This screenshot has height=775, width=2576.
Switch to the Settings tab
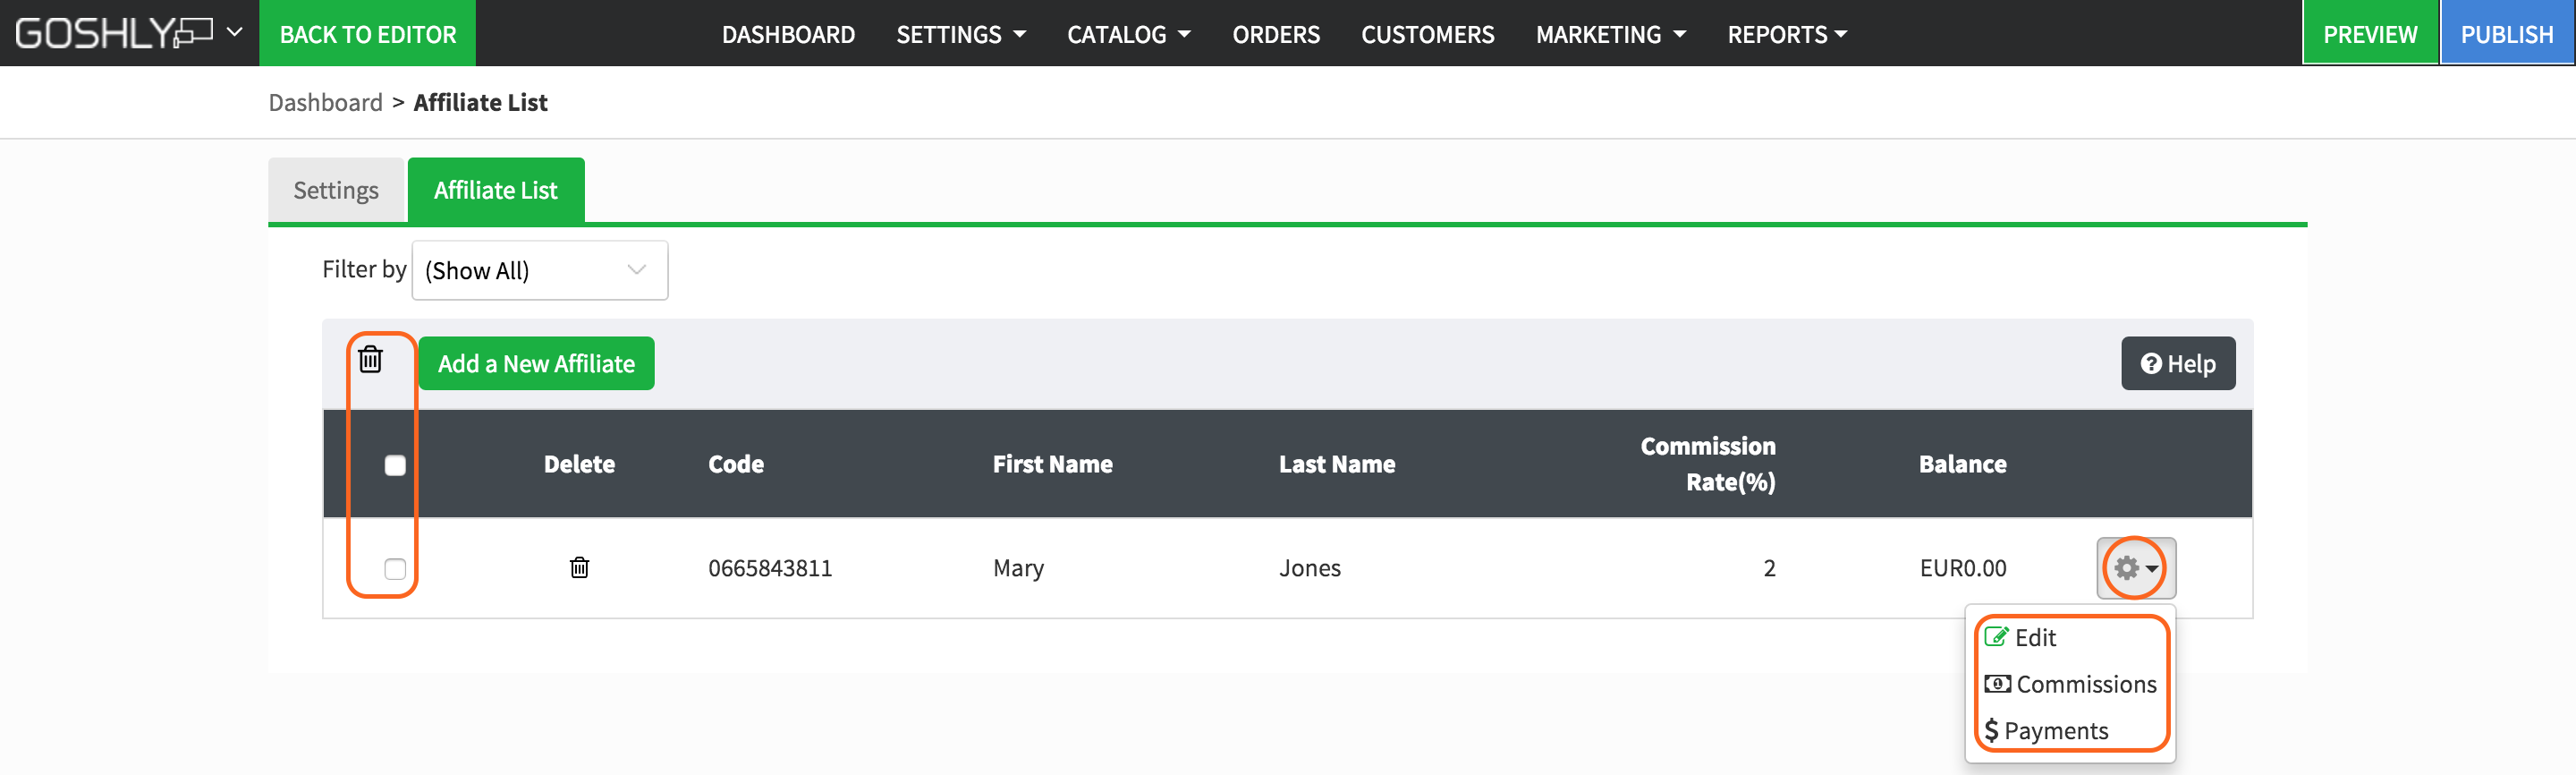[336, 190]
